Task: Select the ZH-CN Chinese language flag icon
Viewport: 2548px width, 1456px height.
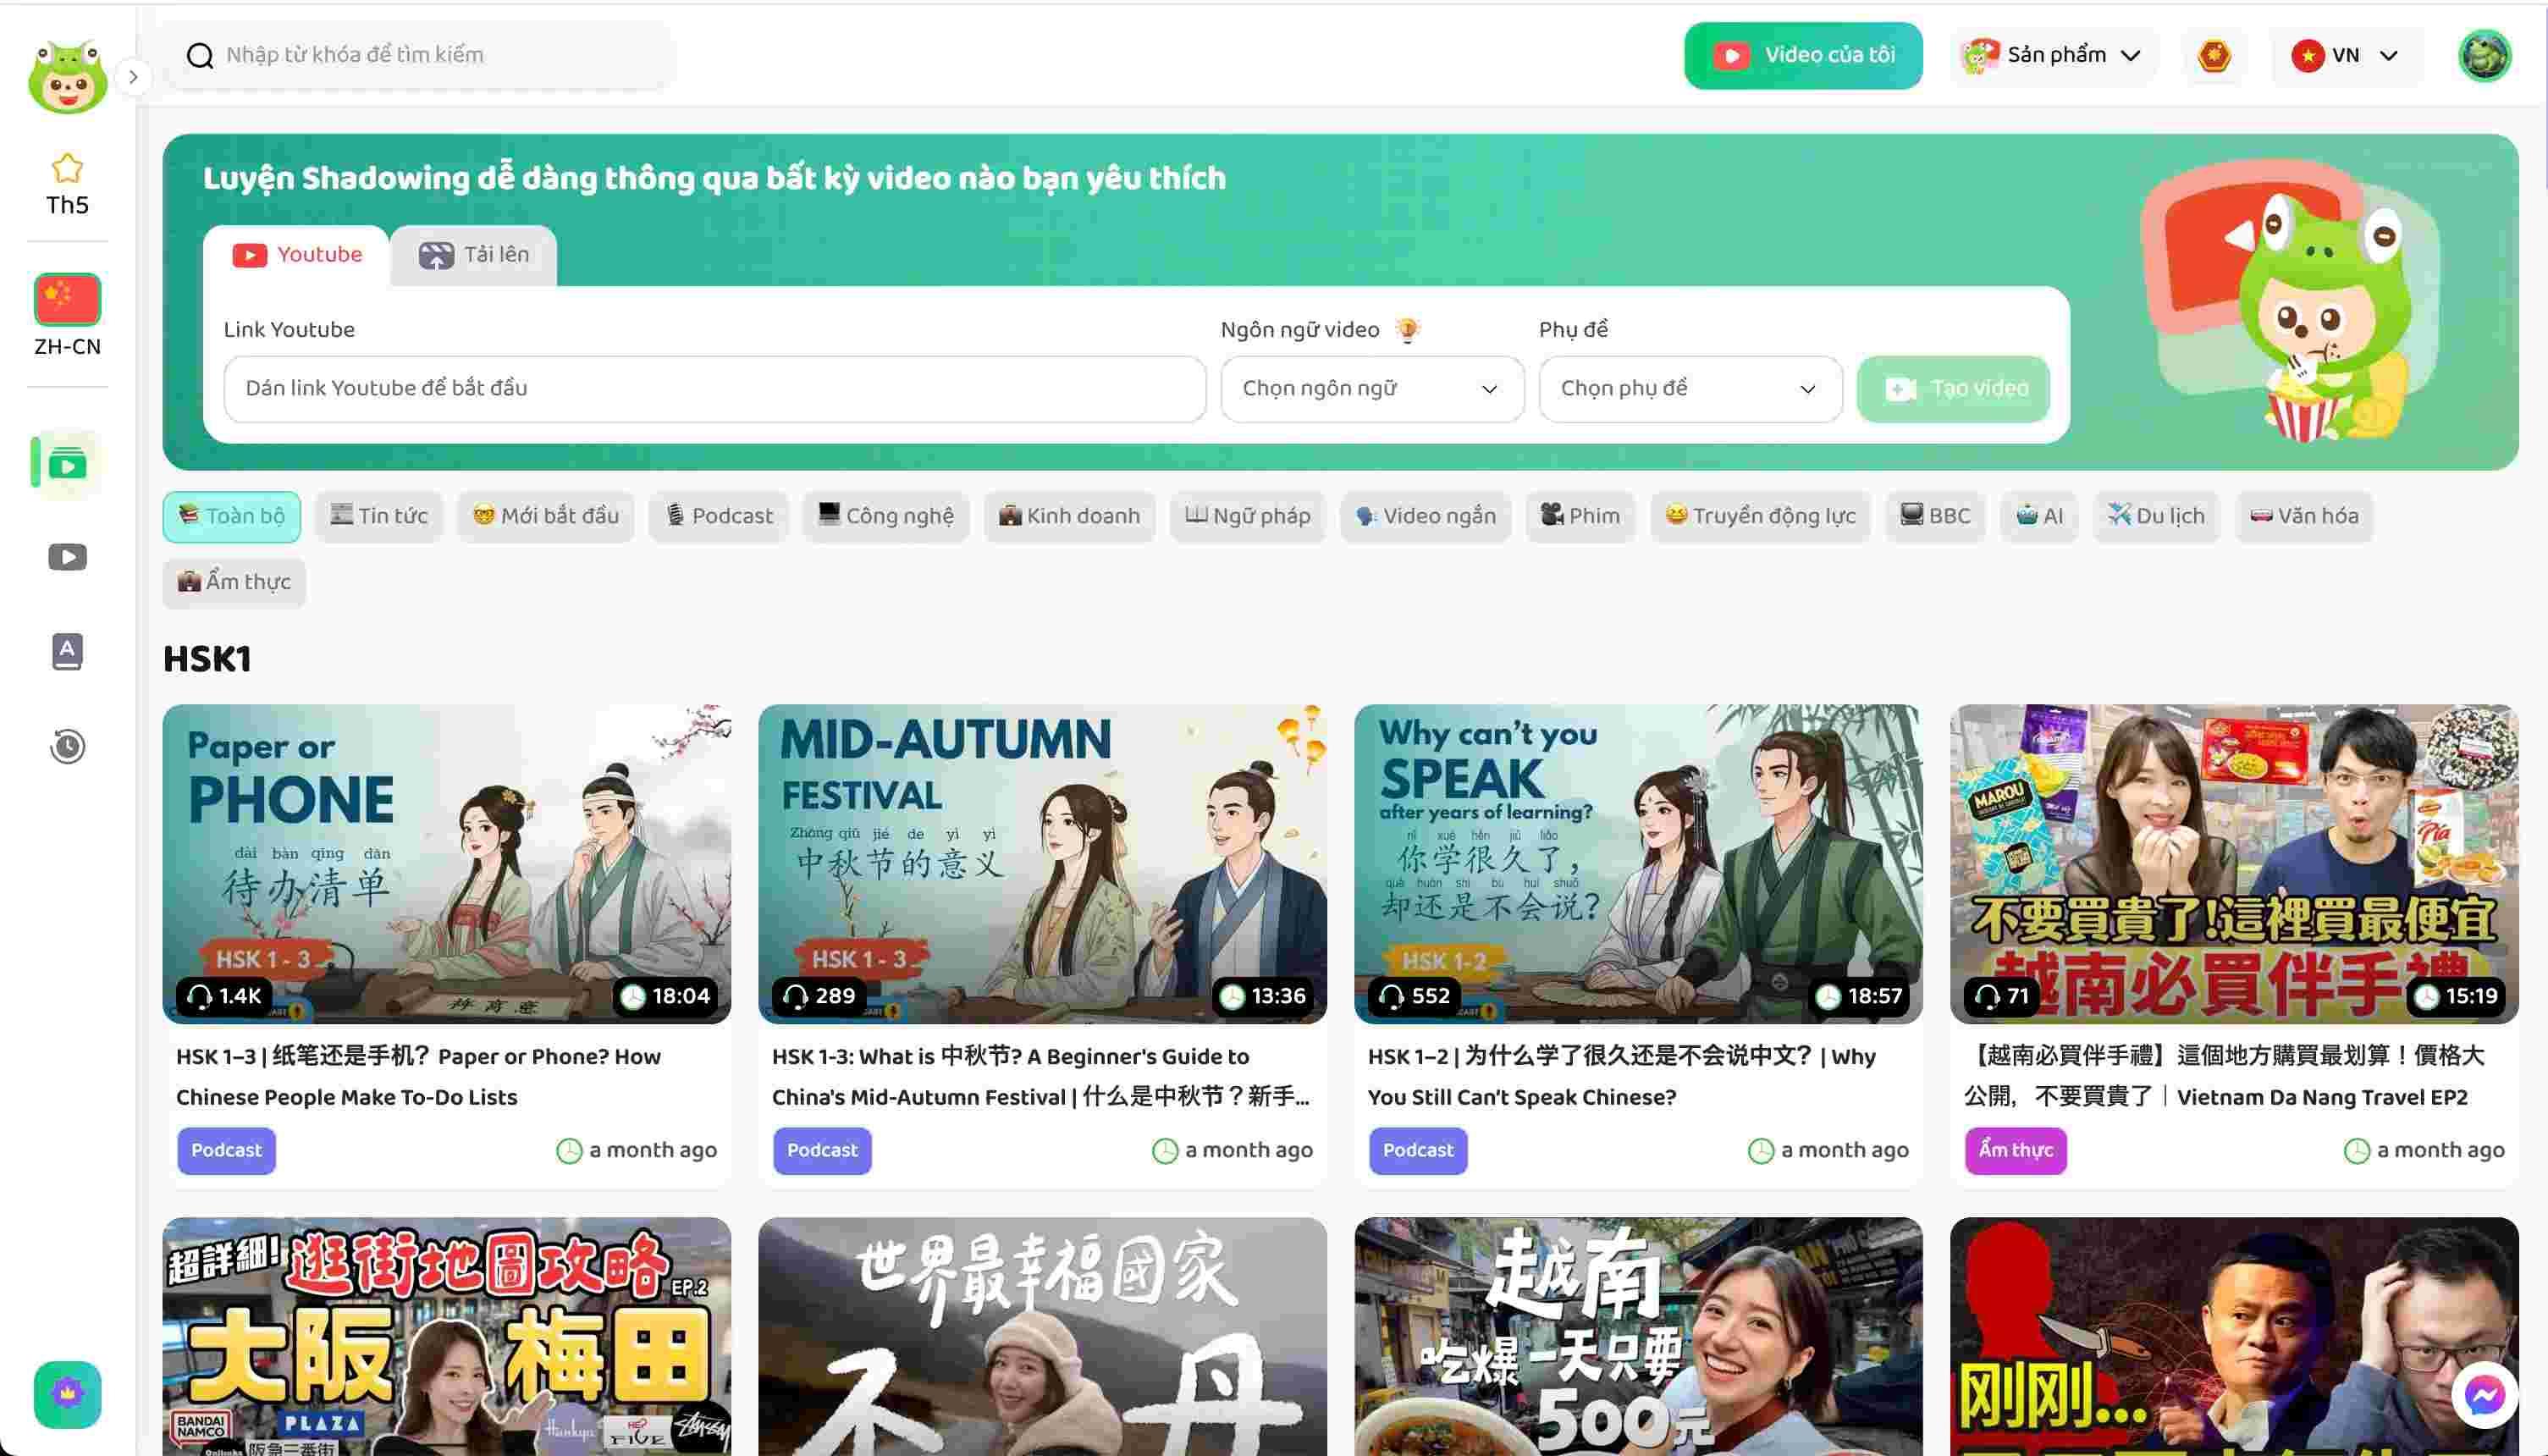Action: point(66,300)
